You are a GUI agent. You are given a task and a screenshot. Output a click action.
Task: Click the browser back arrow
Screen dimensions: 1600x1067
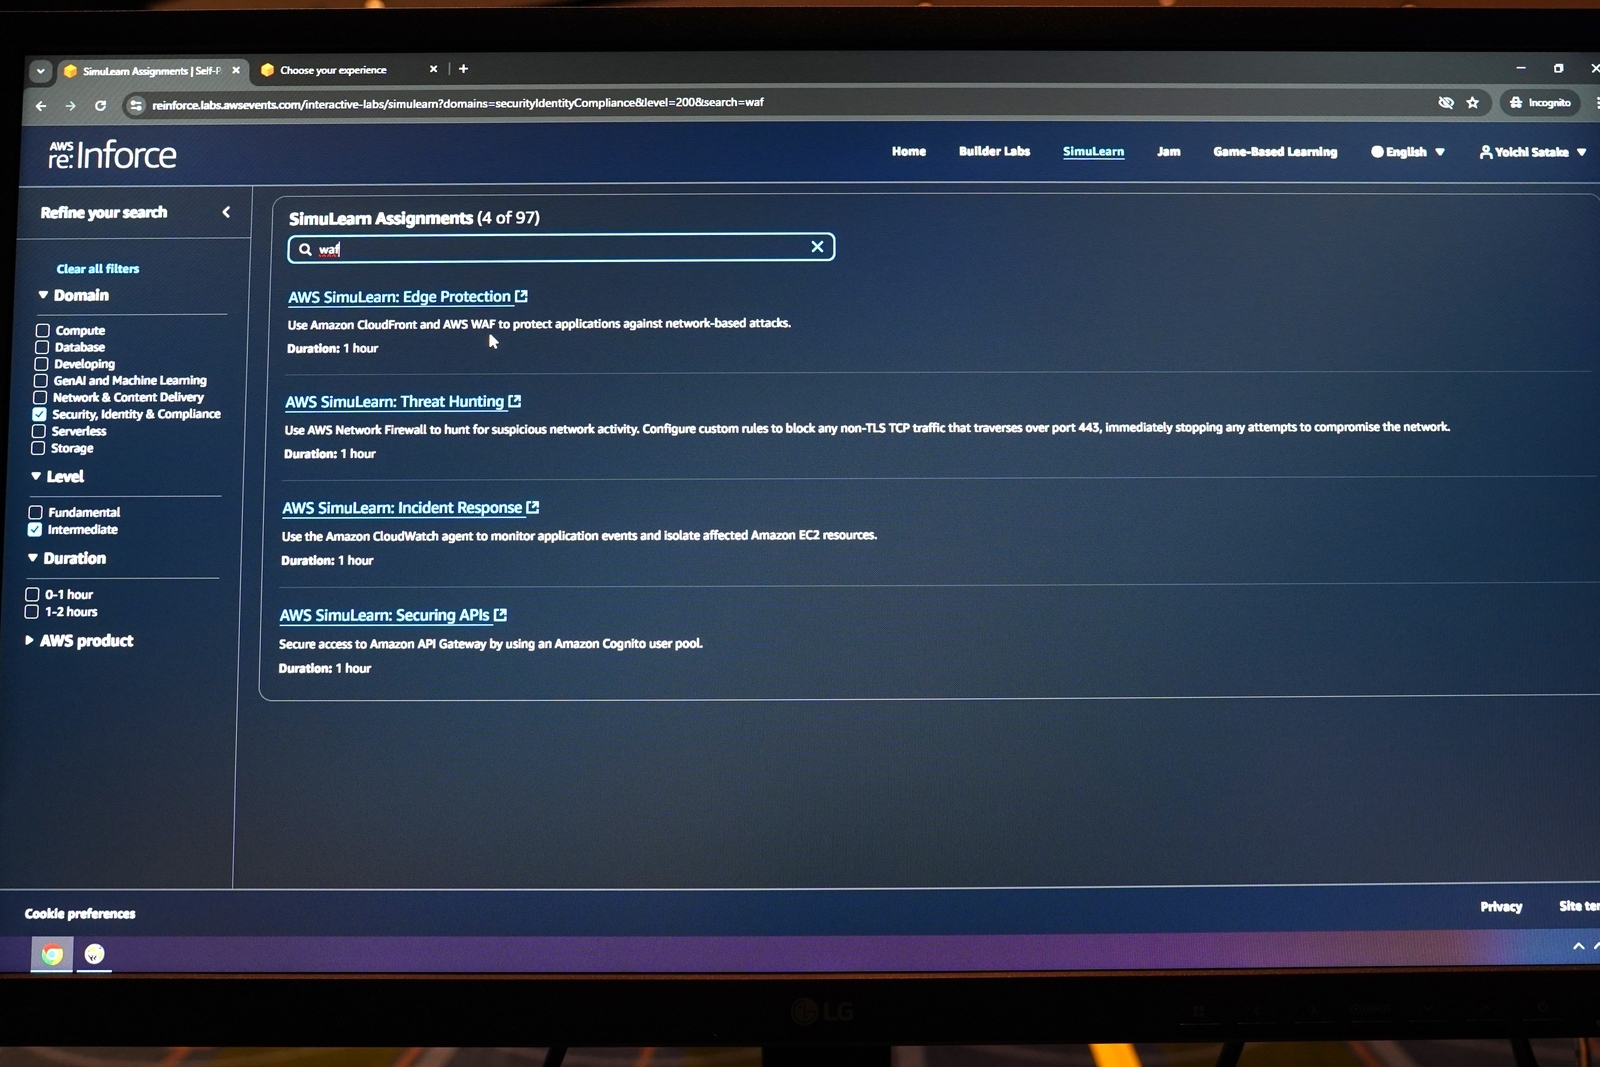coord(41,105)
